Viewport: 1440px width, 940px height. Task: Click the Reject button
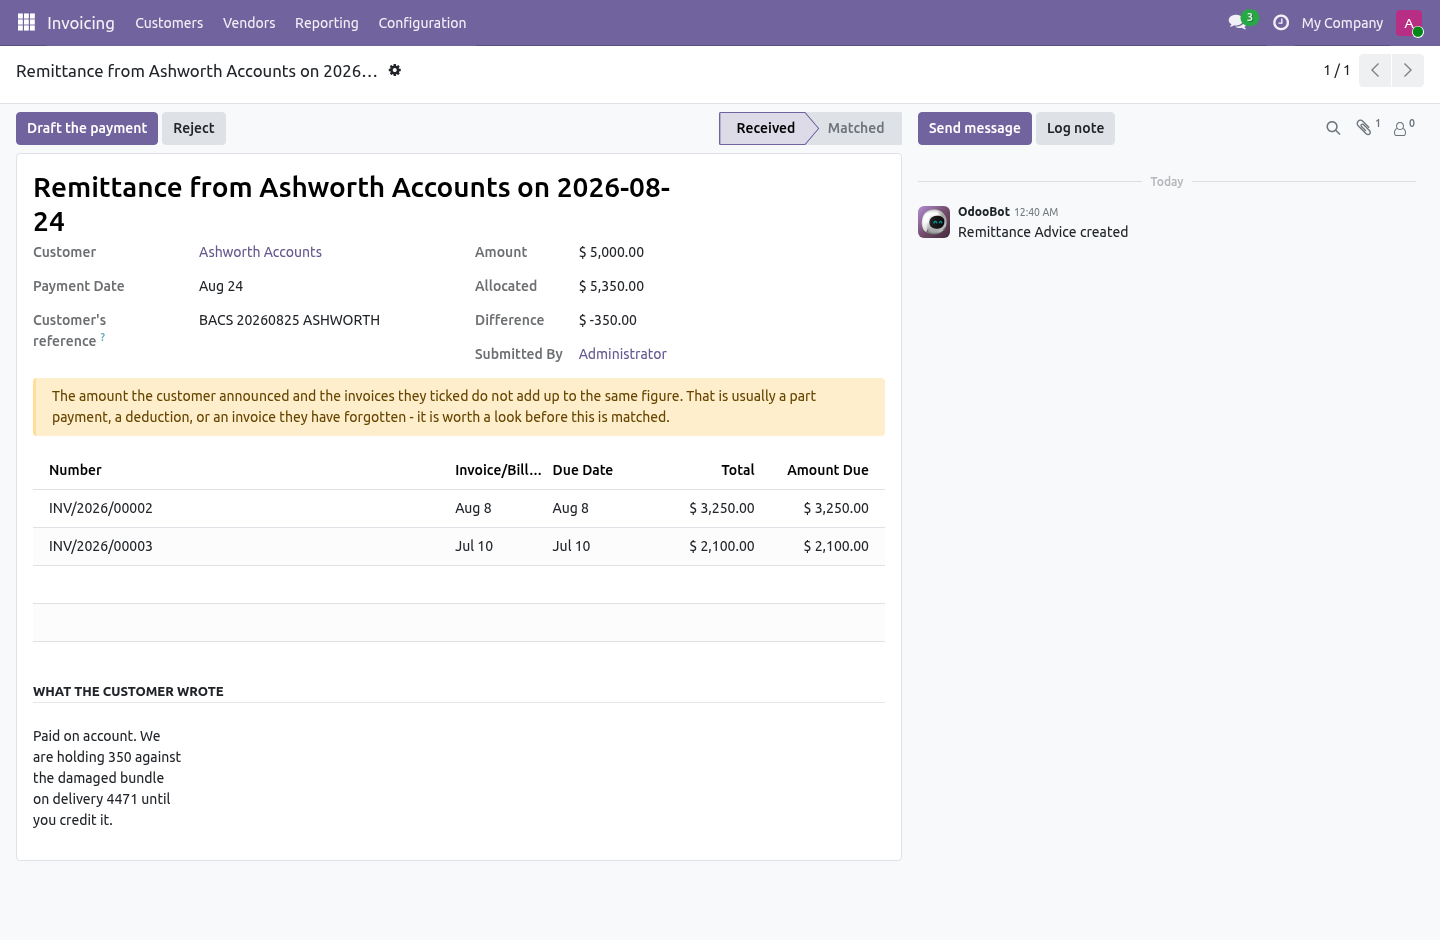[x=194, y=128]
